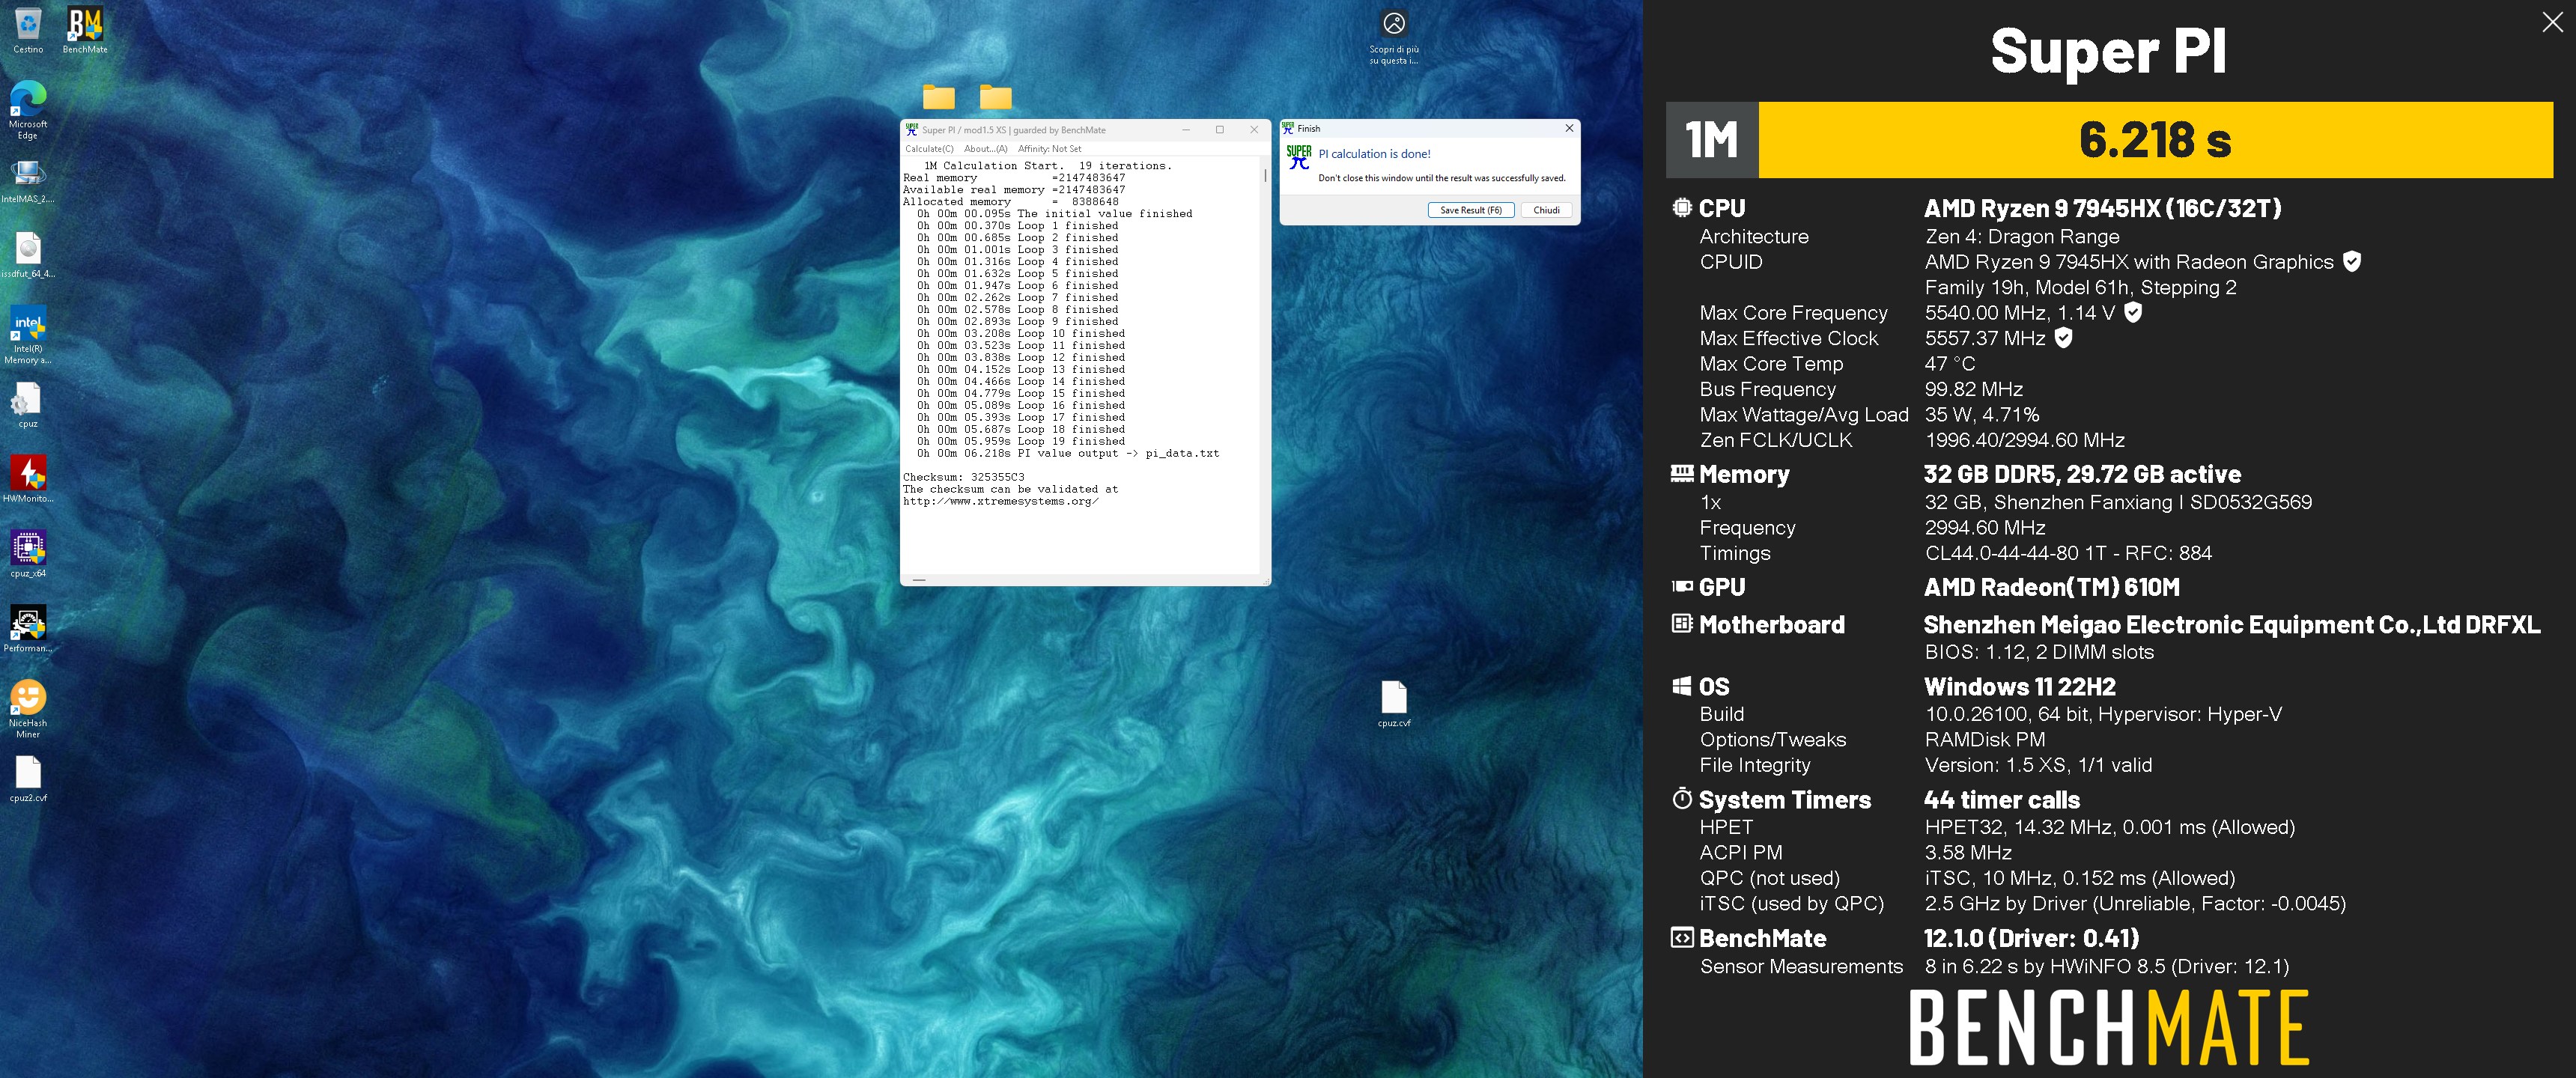Click Save Result (F6) button
The height and width of the screenshot is (1078, 2576).
pyautogui.click(x=1470, y=210)
